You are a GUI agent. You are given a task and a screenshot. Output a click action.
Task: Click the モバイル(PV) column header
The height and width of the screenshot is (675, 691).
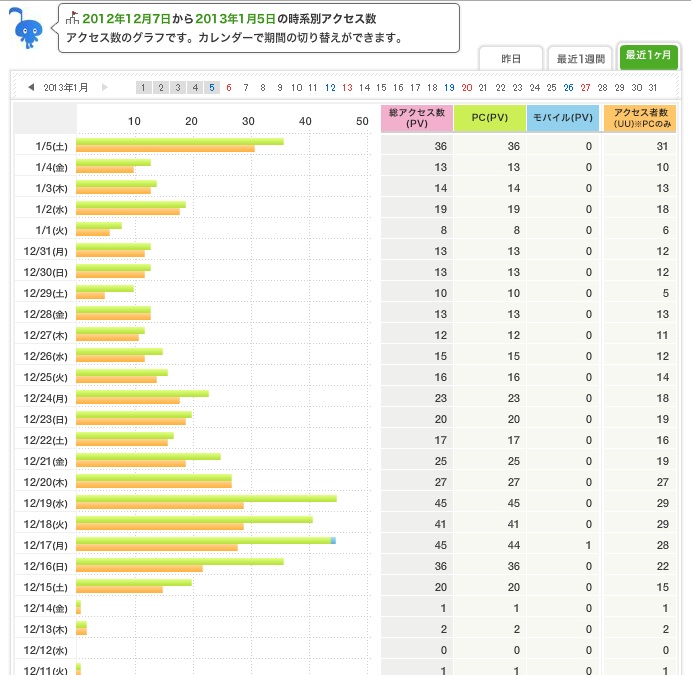pos(563,118)
